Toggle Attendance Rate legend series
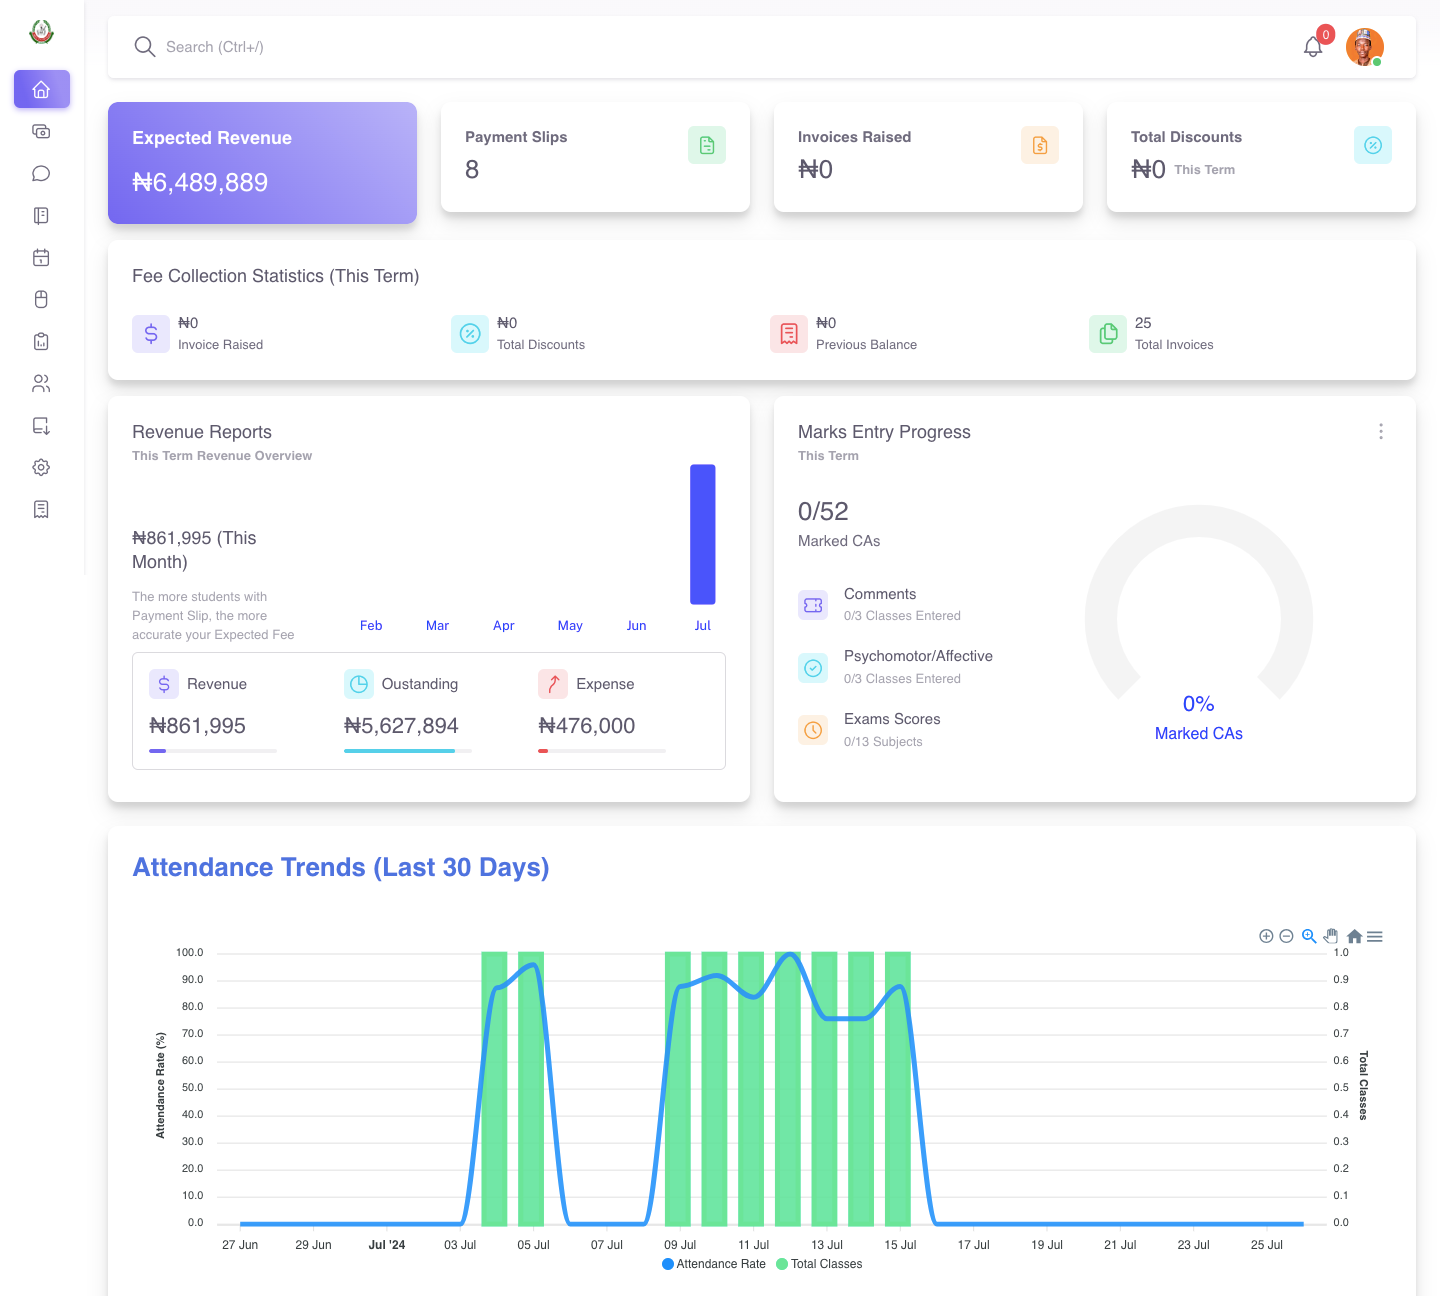This screenshot has height=1296, width=1440. click(x=714, y=1264)
